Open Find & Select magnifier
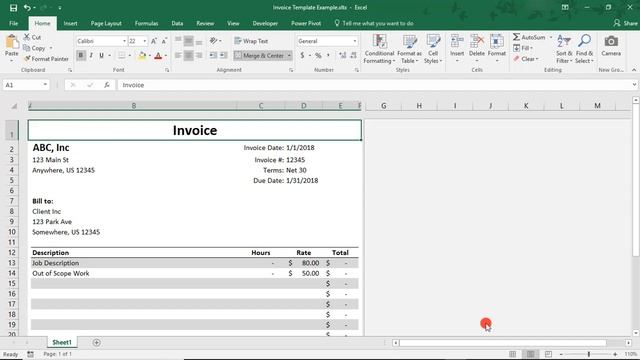 (x=584, y=49)
